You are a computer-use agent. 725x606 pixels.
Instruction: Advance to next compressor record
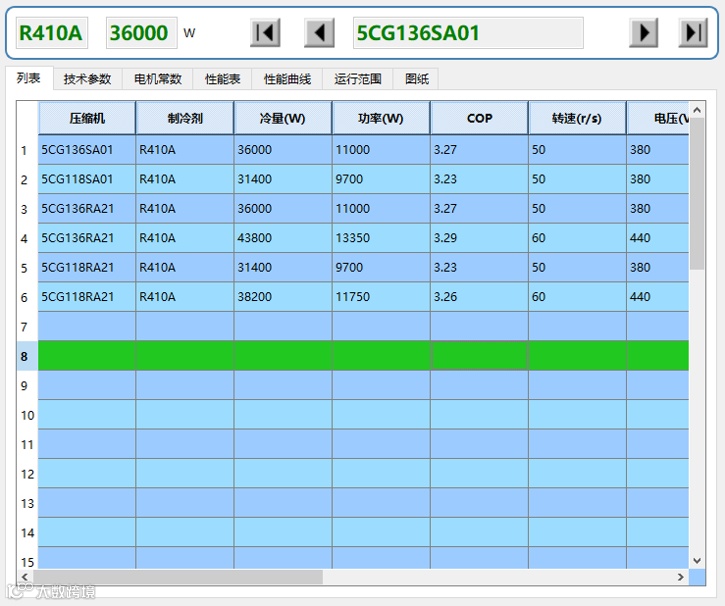[643, 33]
